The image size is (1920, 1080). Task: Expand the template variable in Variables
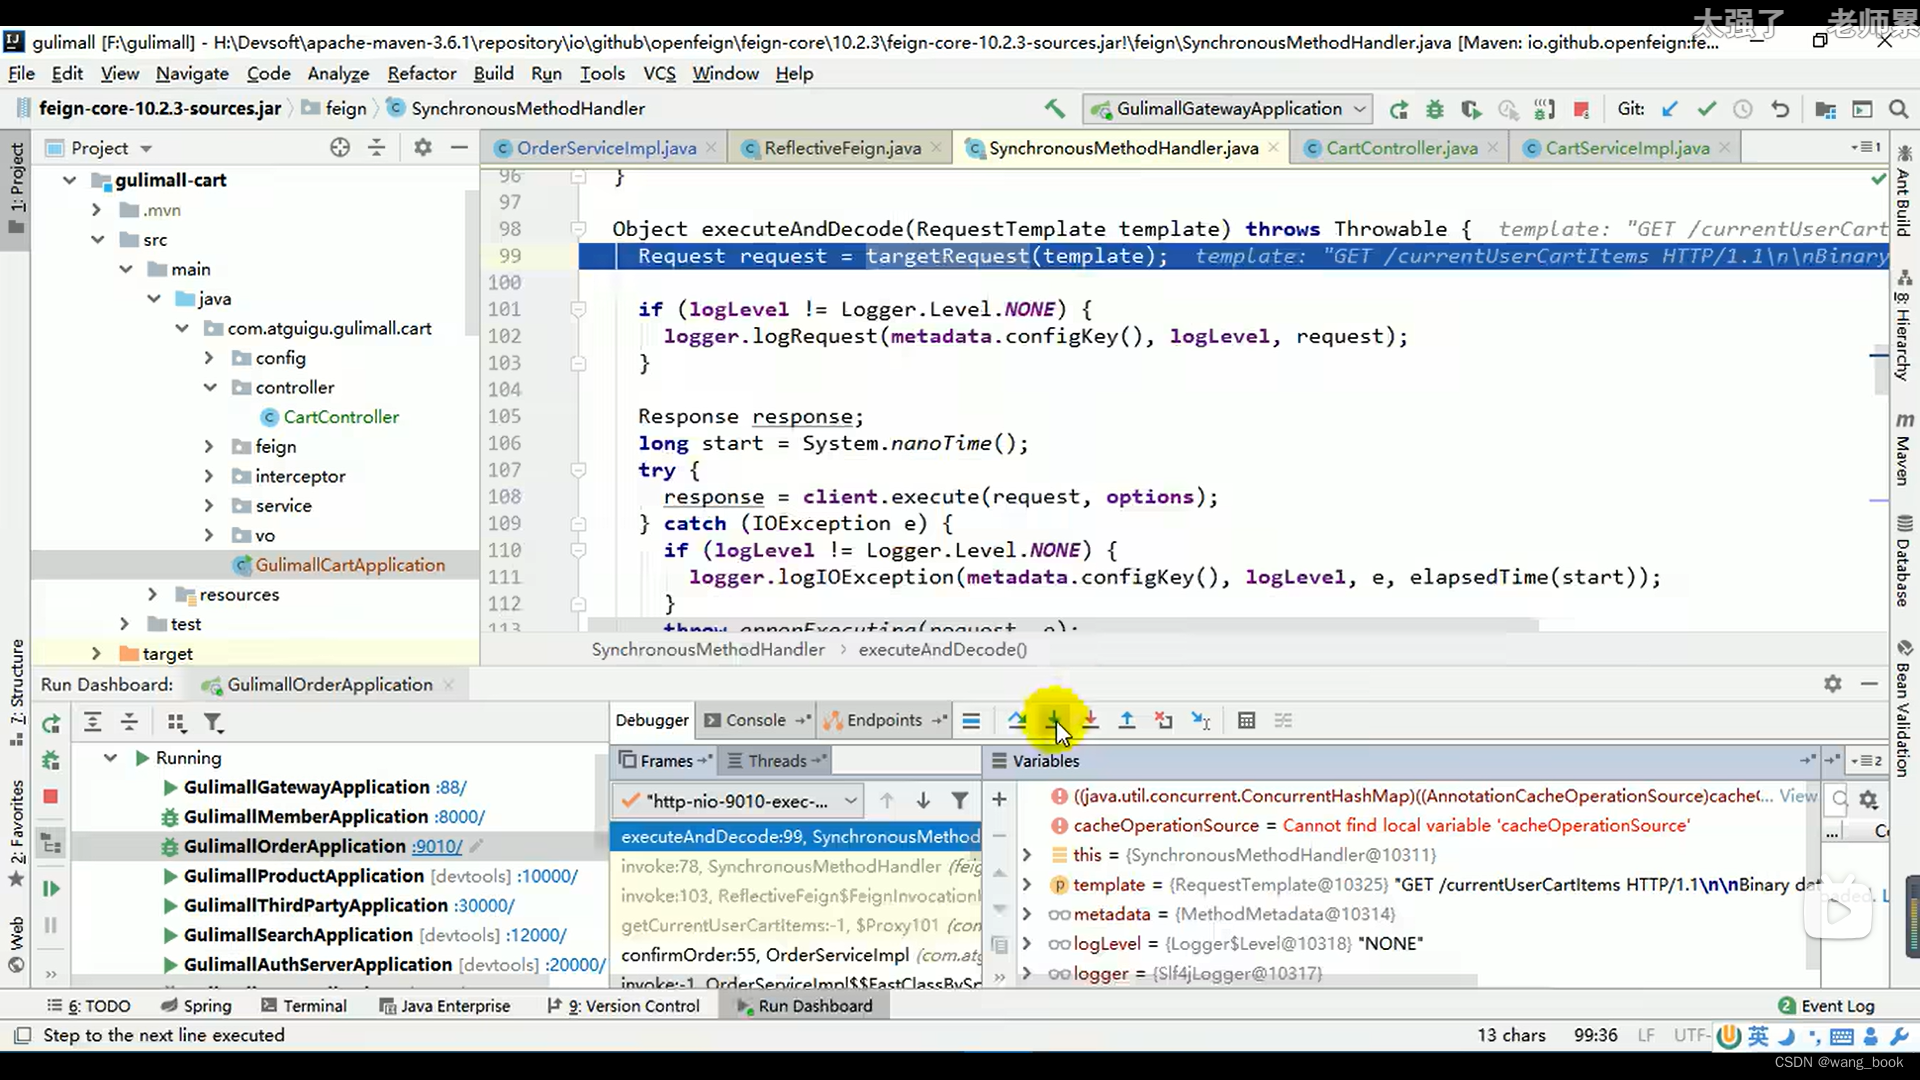[x=1026, y=885]
